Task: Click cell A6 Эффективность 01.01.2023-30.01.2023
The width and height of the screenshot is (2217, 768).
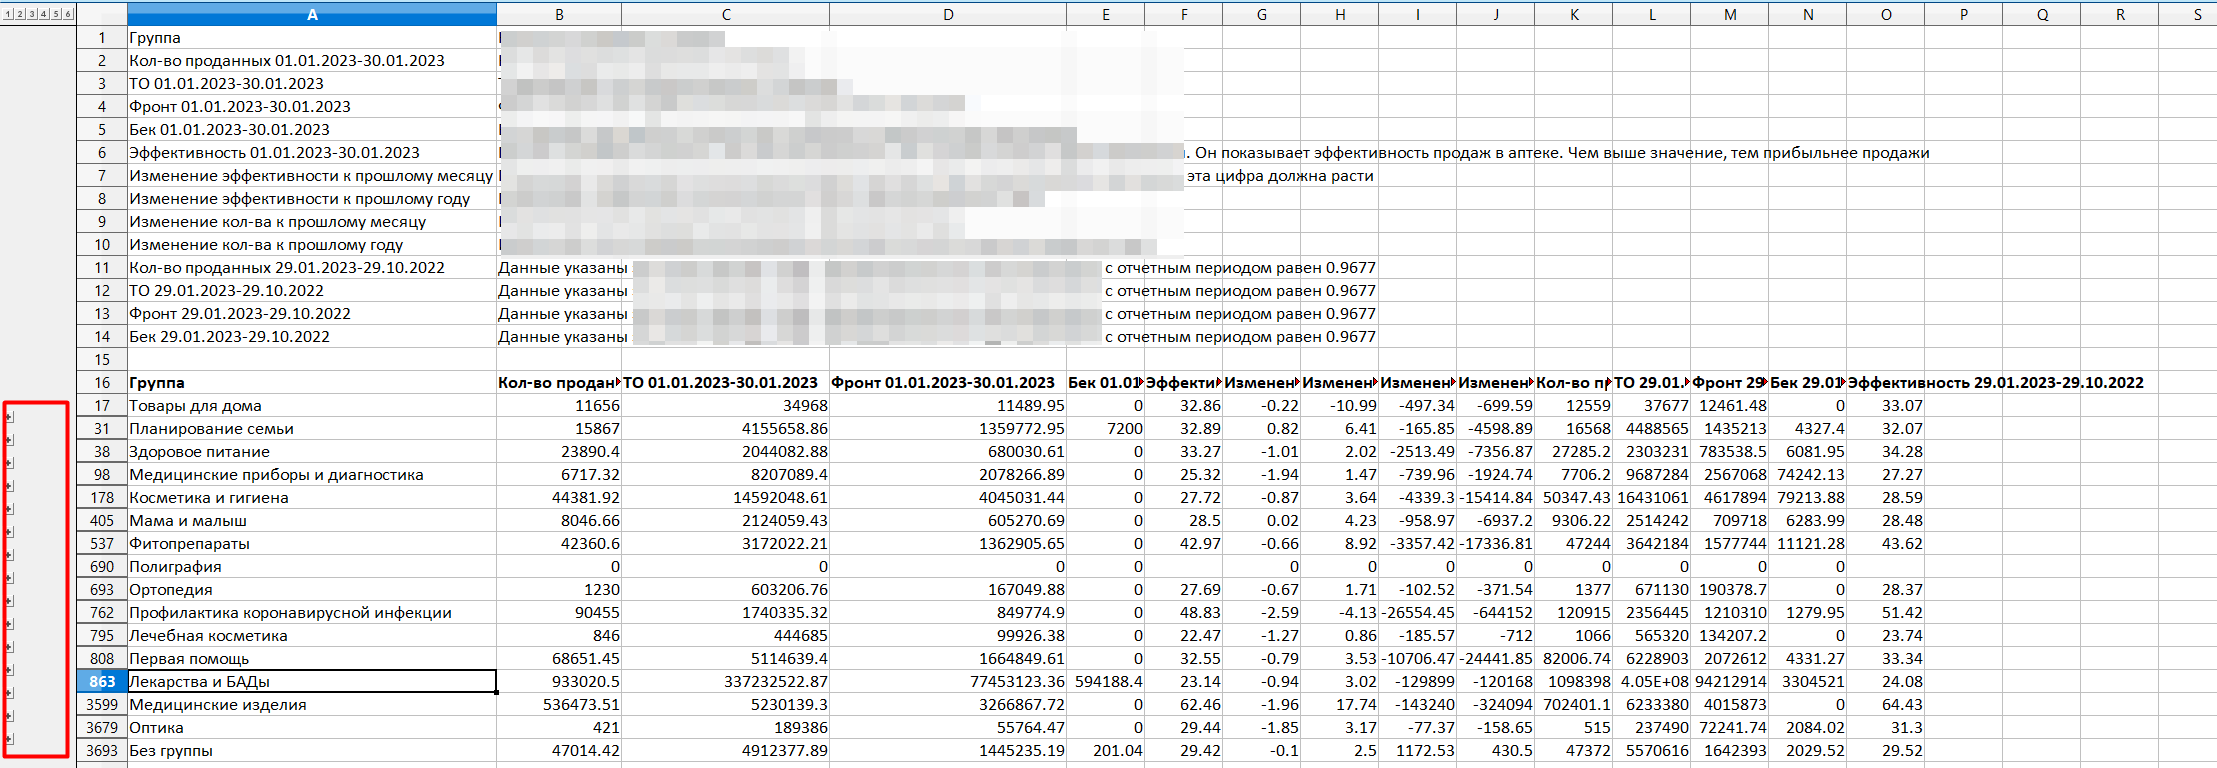Action: click(x=311, y=153)
